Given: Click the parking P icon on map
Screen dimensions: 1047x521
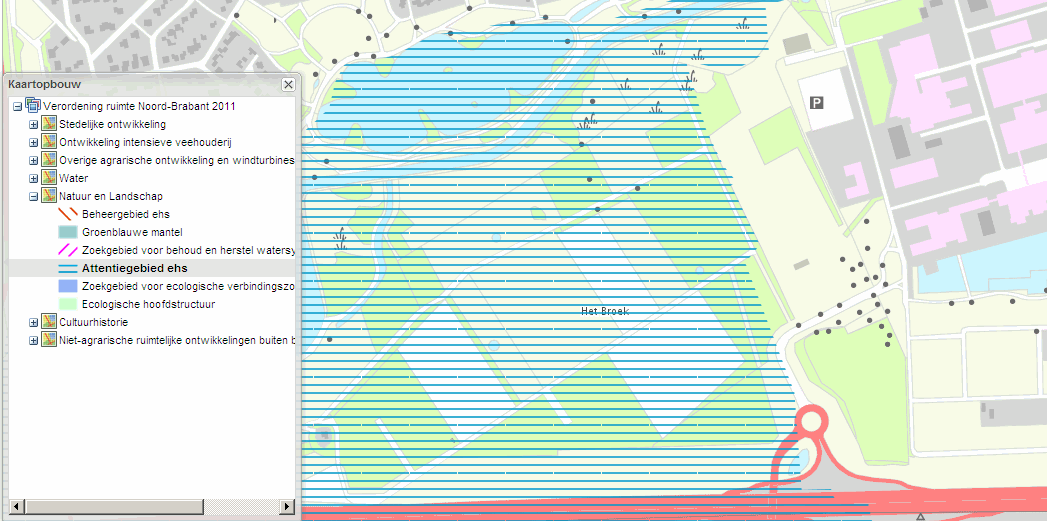Looking at the screenshot, I should (816, 102).
